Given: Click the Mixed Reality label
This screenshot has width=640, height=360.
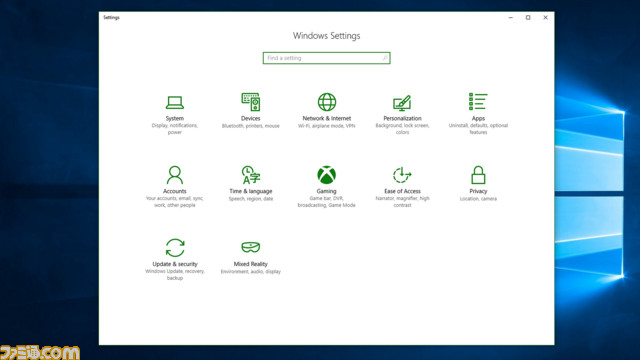Looking at the screenshot, I should [x=251, y=264].
